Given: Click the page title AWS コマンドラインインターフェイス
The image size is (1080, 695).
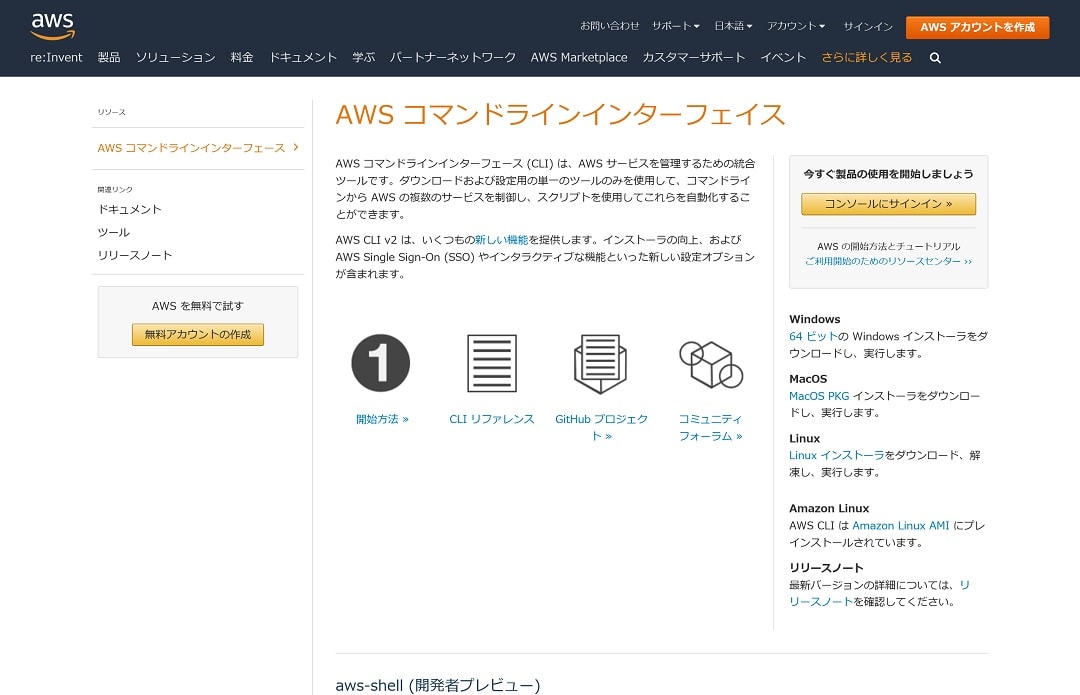Looking at the screenshot, I should pyautogui.click(x=560, y=114).
